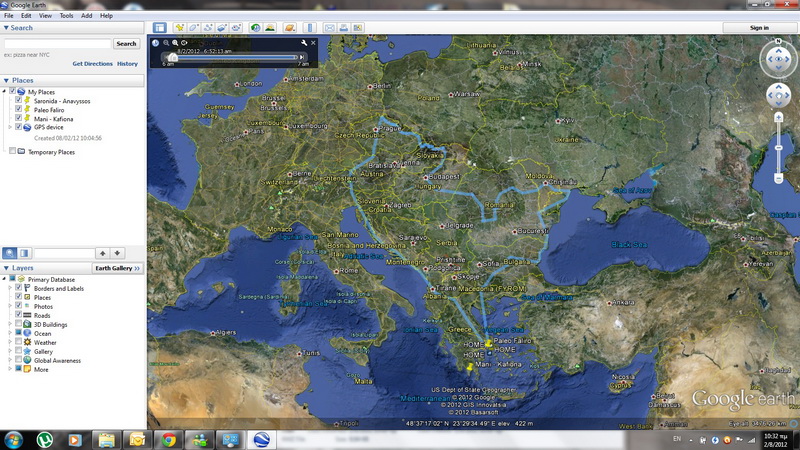Click the Get Directions link
Viewport: 800px width, 450px height.
point(92,63)
